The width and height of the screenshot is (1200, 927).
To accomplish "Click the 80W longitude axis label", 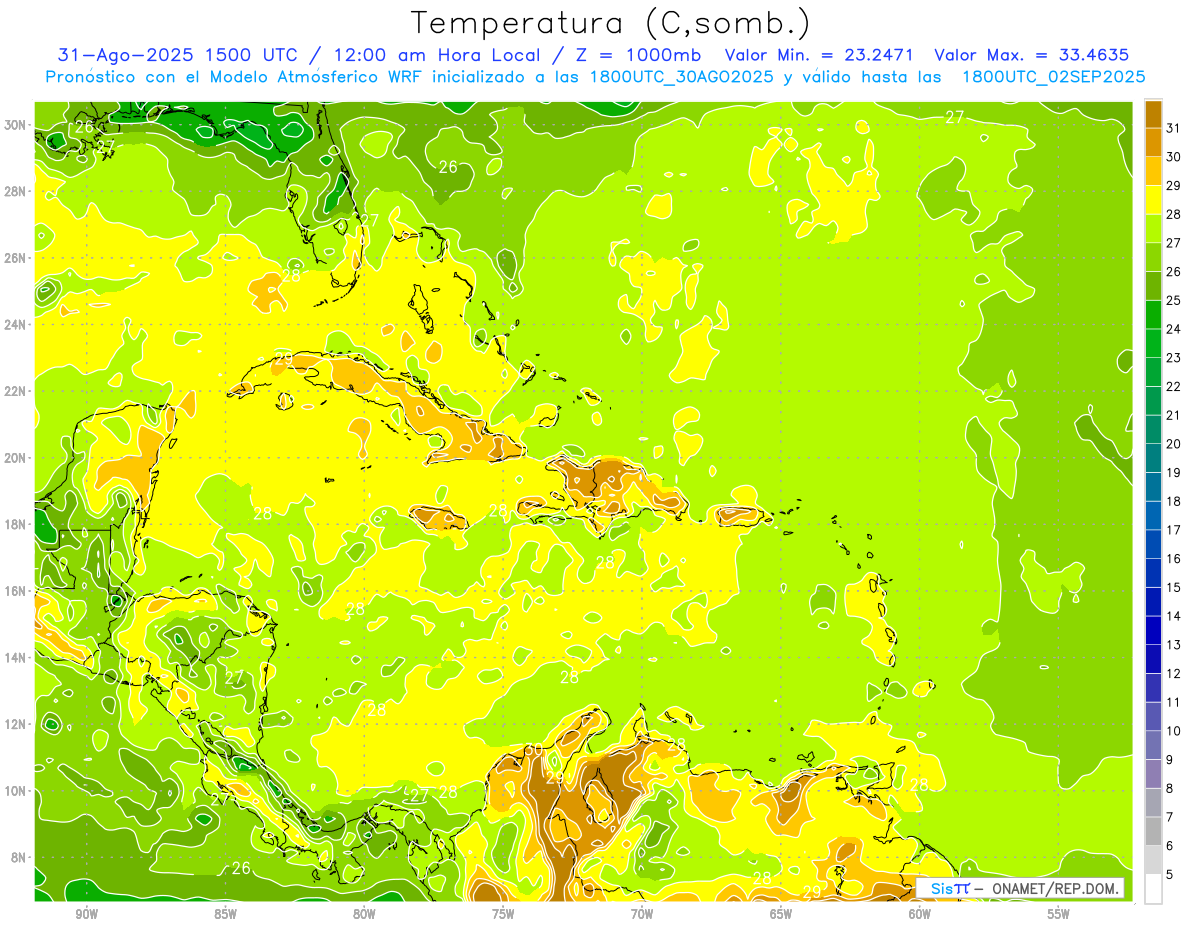I will [x=364, y=914].
